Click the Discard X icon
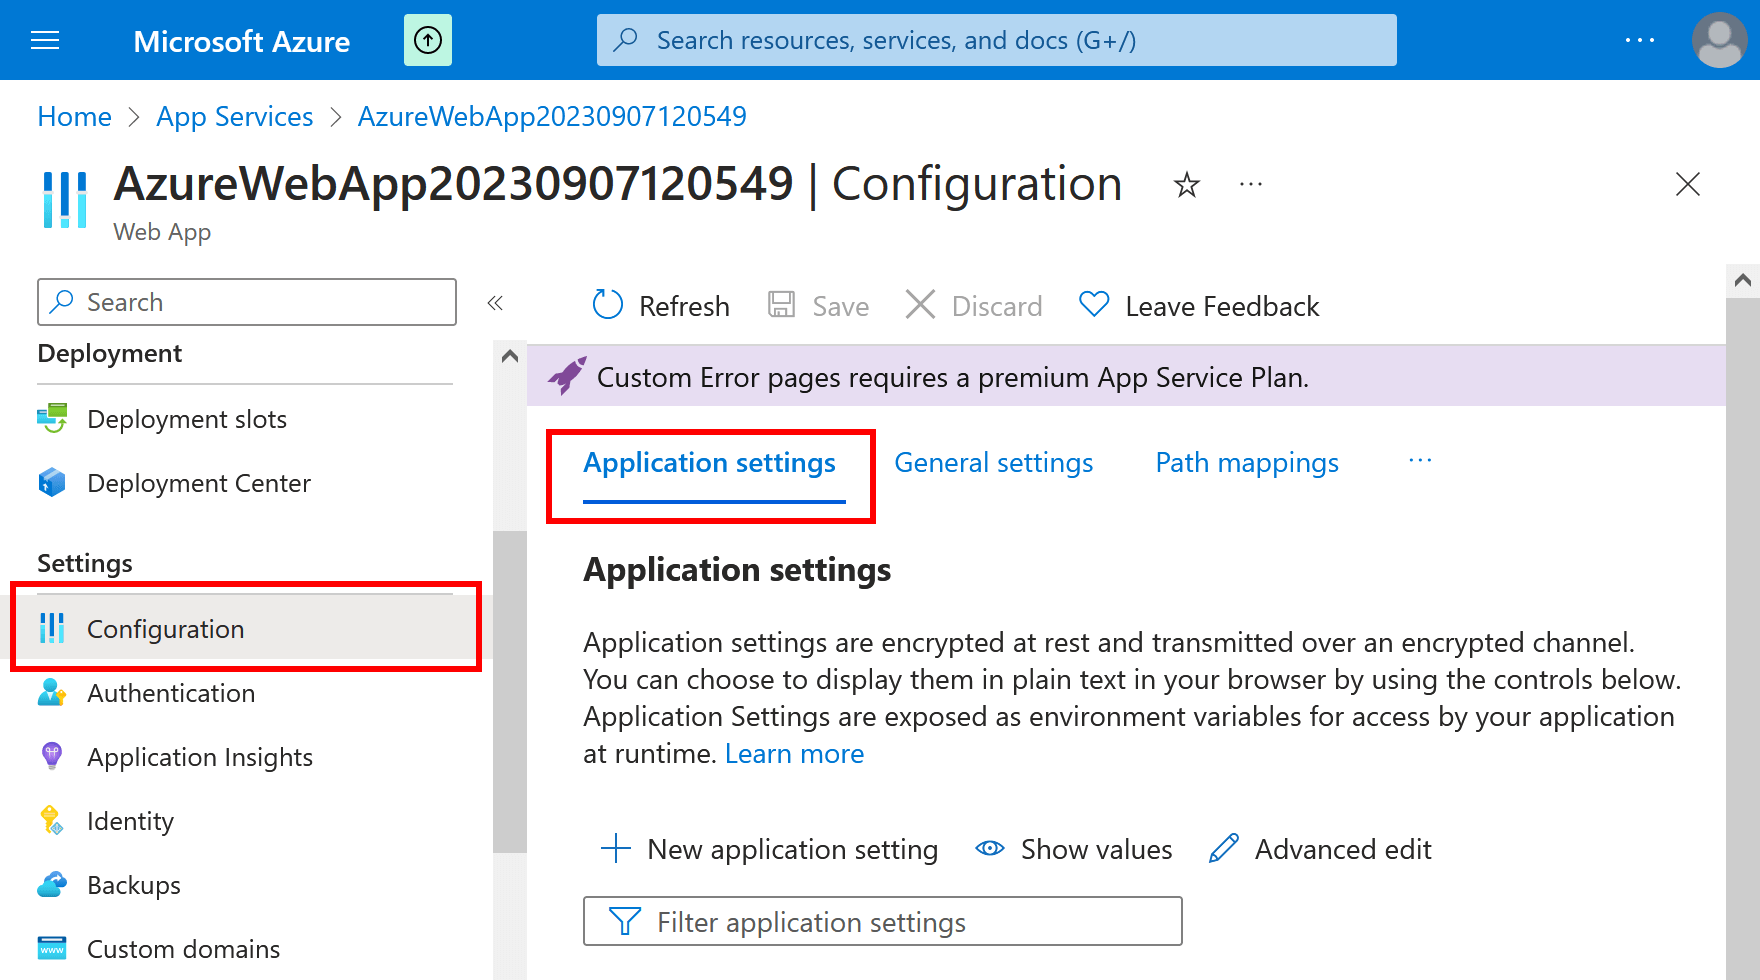The height and width of the screenshot is (980, 1760). 920,305
